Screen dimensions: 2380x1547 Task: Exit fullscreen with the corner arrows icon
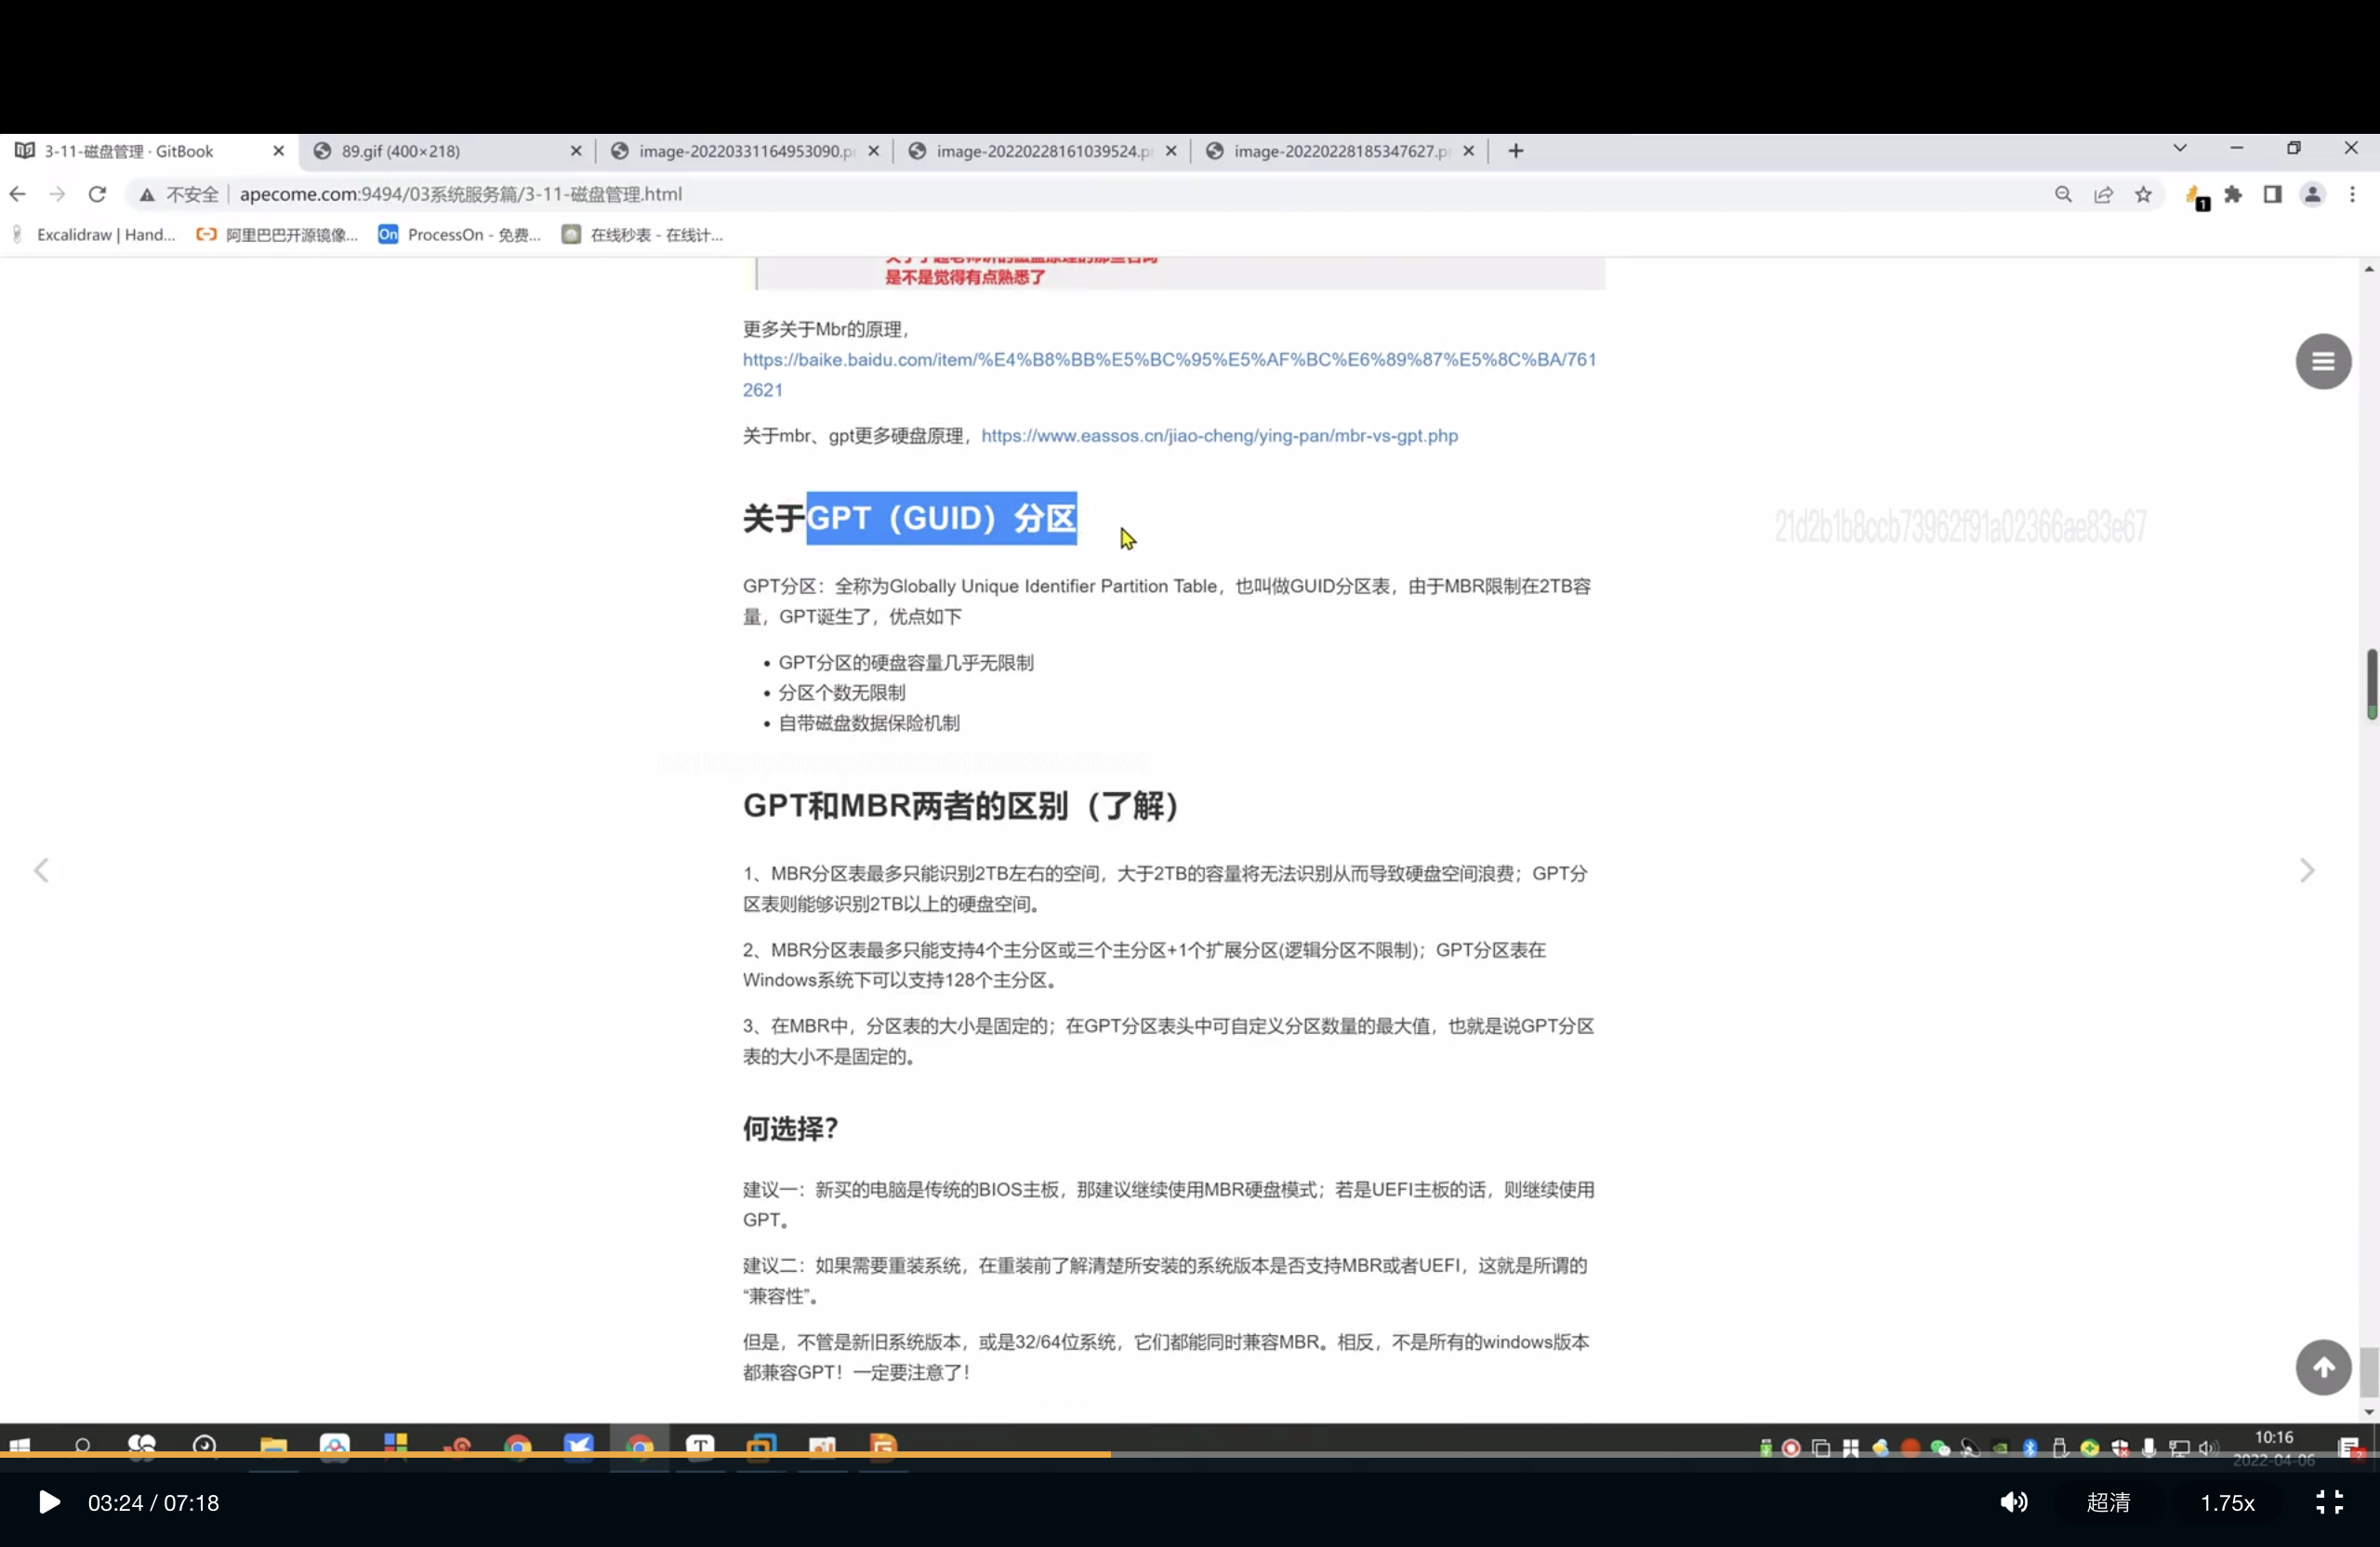pyautogui.click(x=2329, y=1502)
